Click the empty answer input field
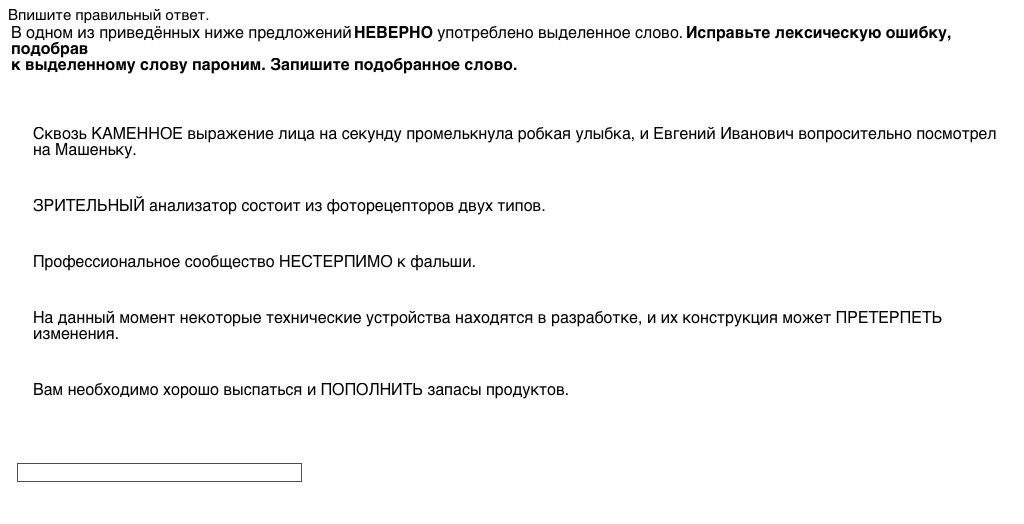The width and height of the screenshot is (1024, 524). point(159,473)
